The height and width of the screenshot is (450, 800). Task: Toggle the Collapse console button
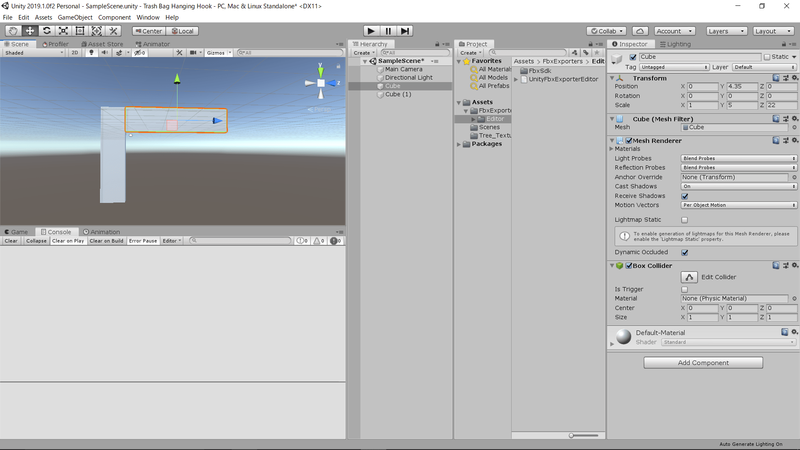tap(36, 241)
